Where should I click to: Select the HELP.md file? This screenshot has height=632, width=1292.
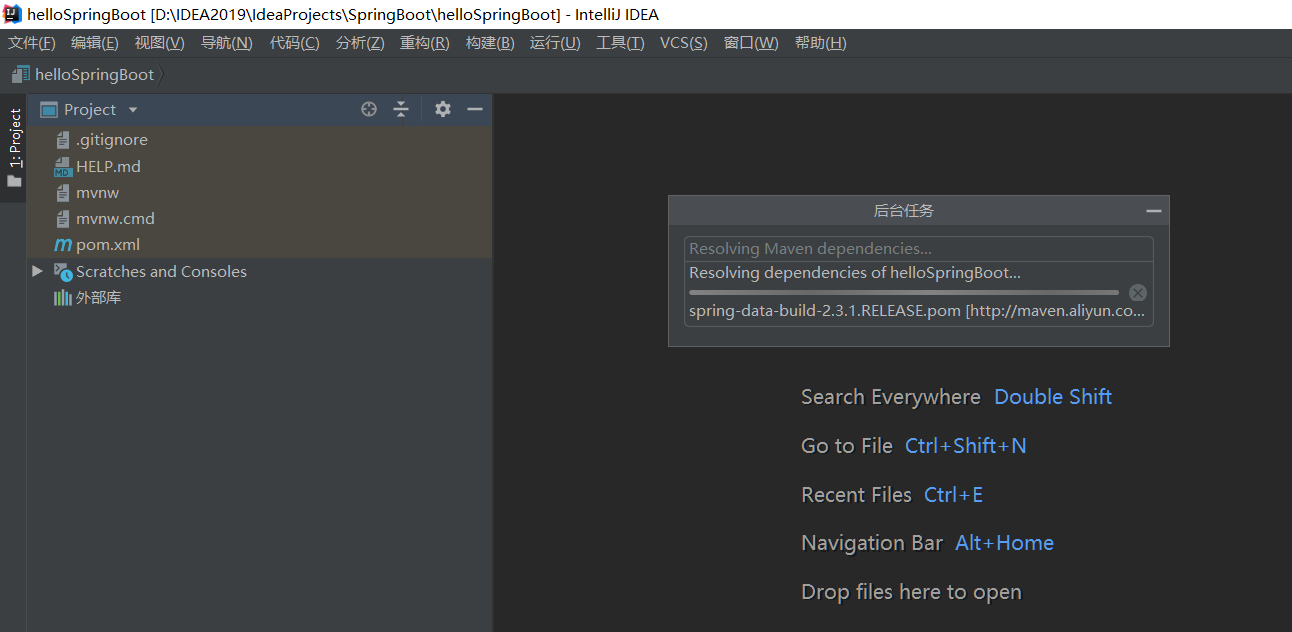tap(108, 167)
